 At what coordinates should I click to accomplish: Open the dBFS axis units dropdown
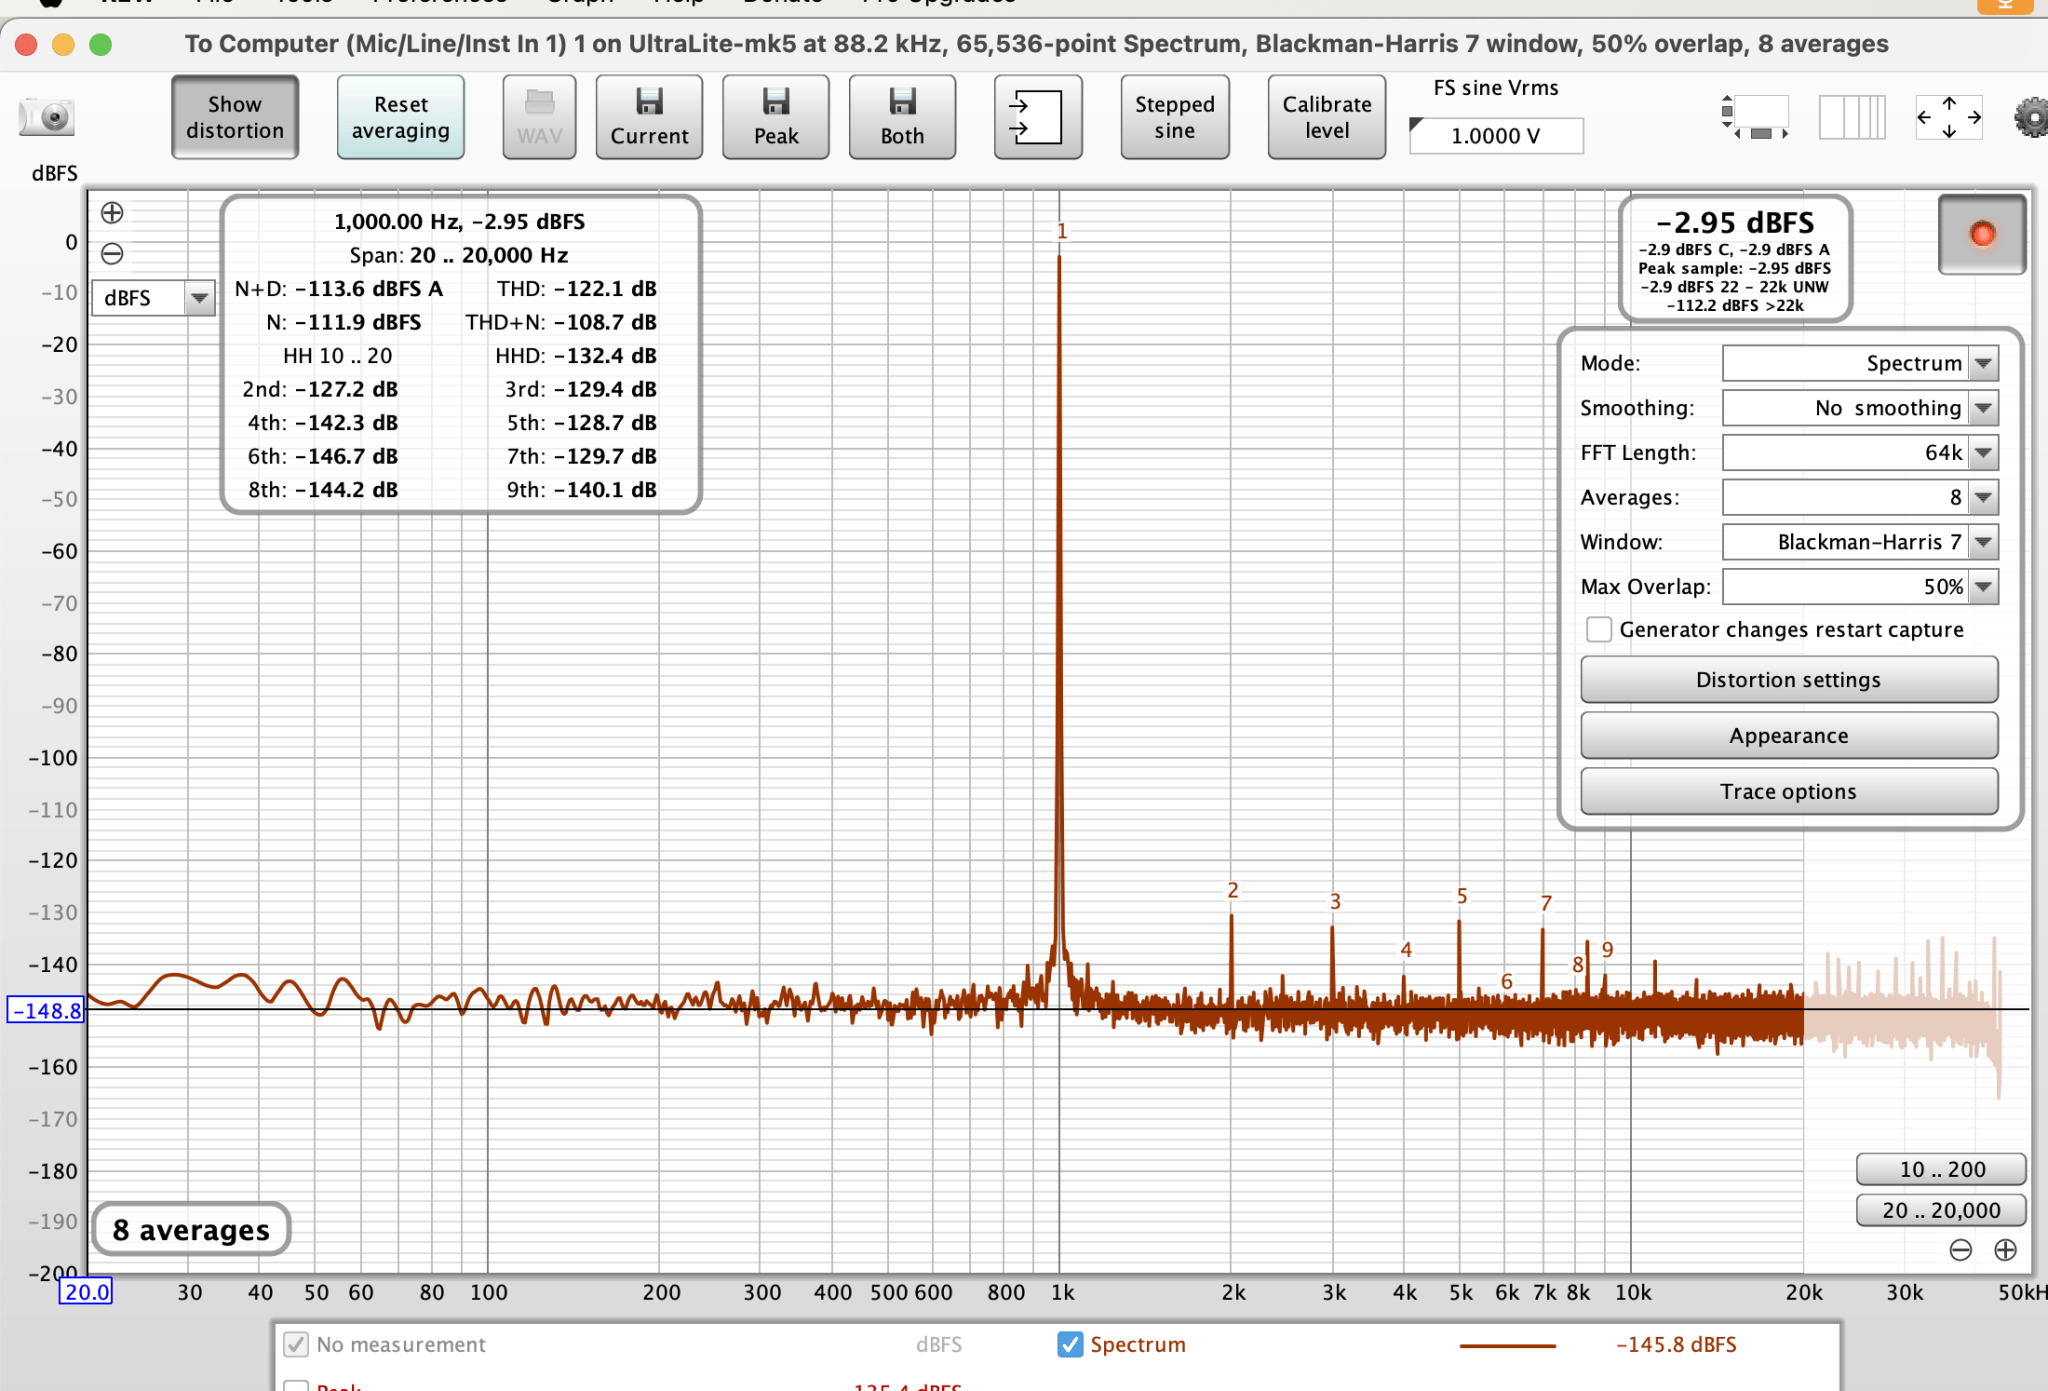tap(153, 298)
